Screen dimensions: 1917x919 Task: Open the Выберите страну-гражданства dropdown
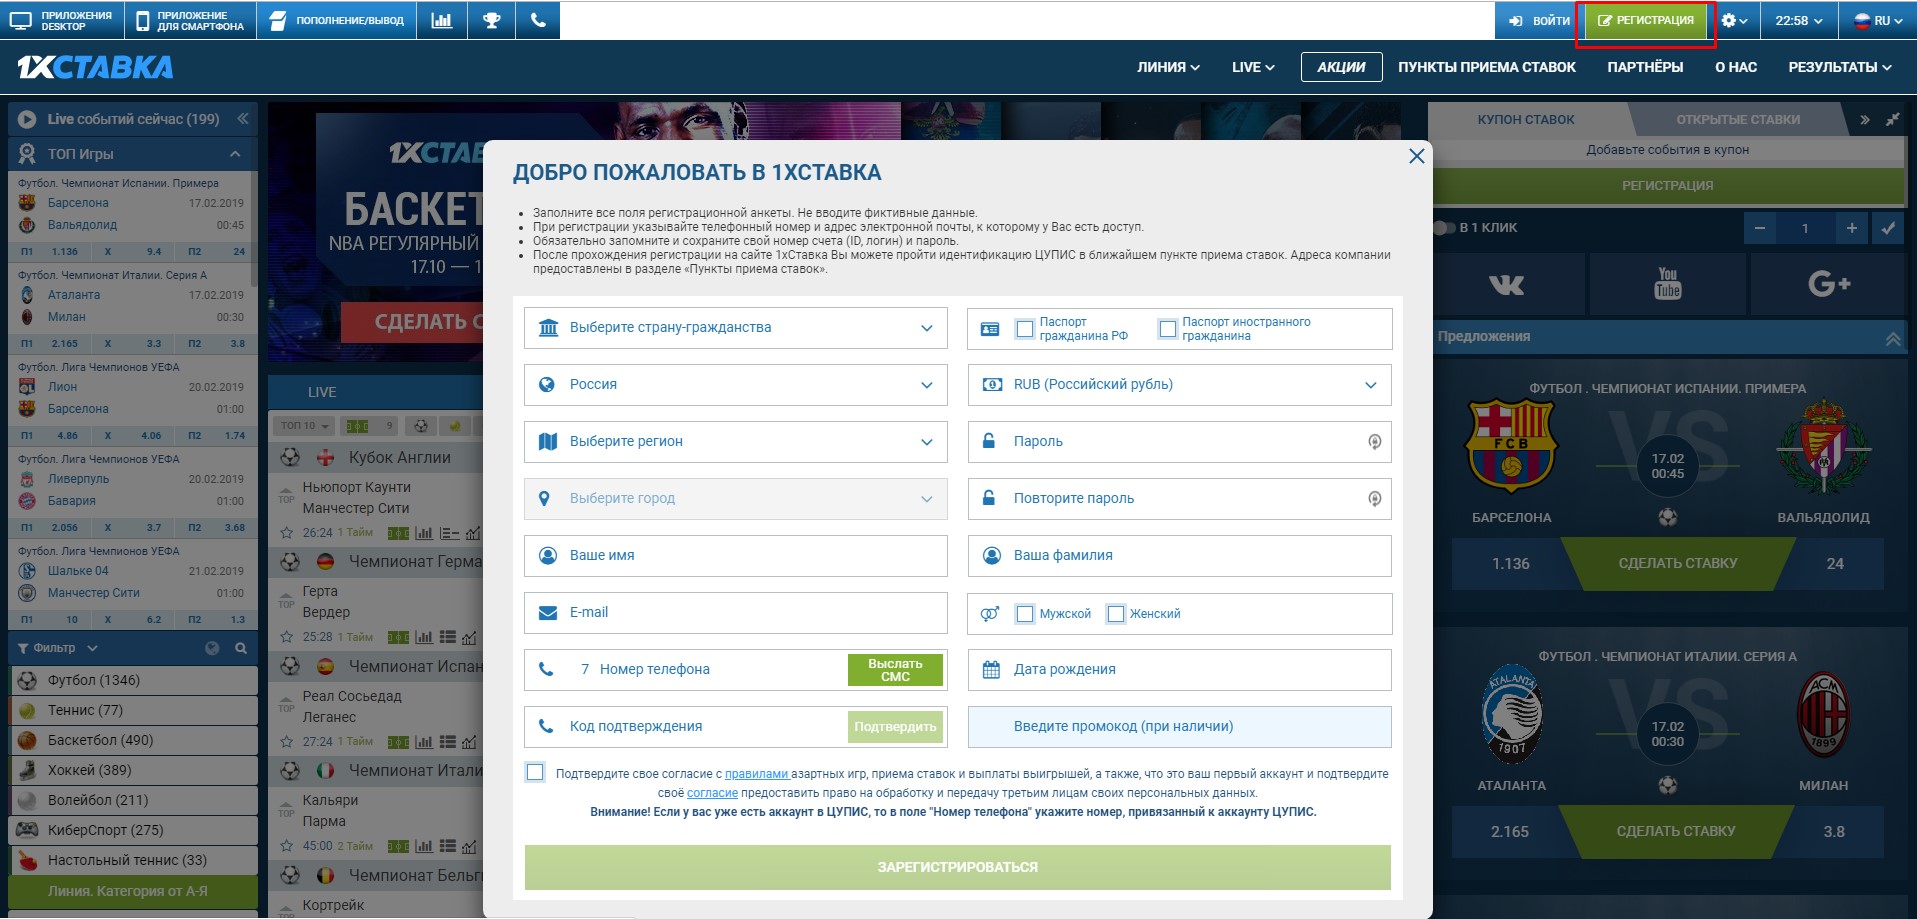click(x=735, y=328)
